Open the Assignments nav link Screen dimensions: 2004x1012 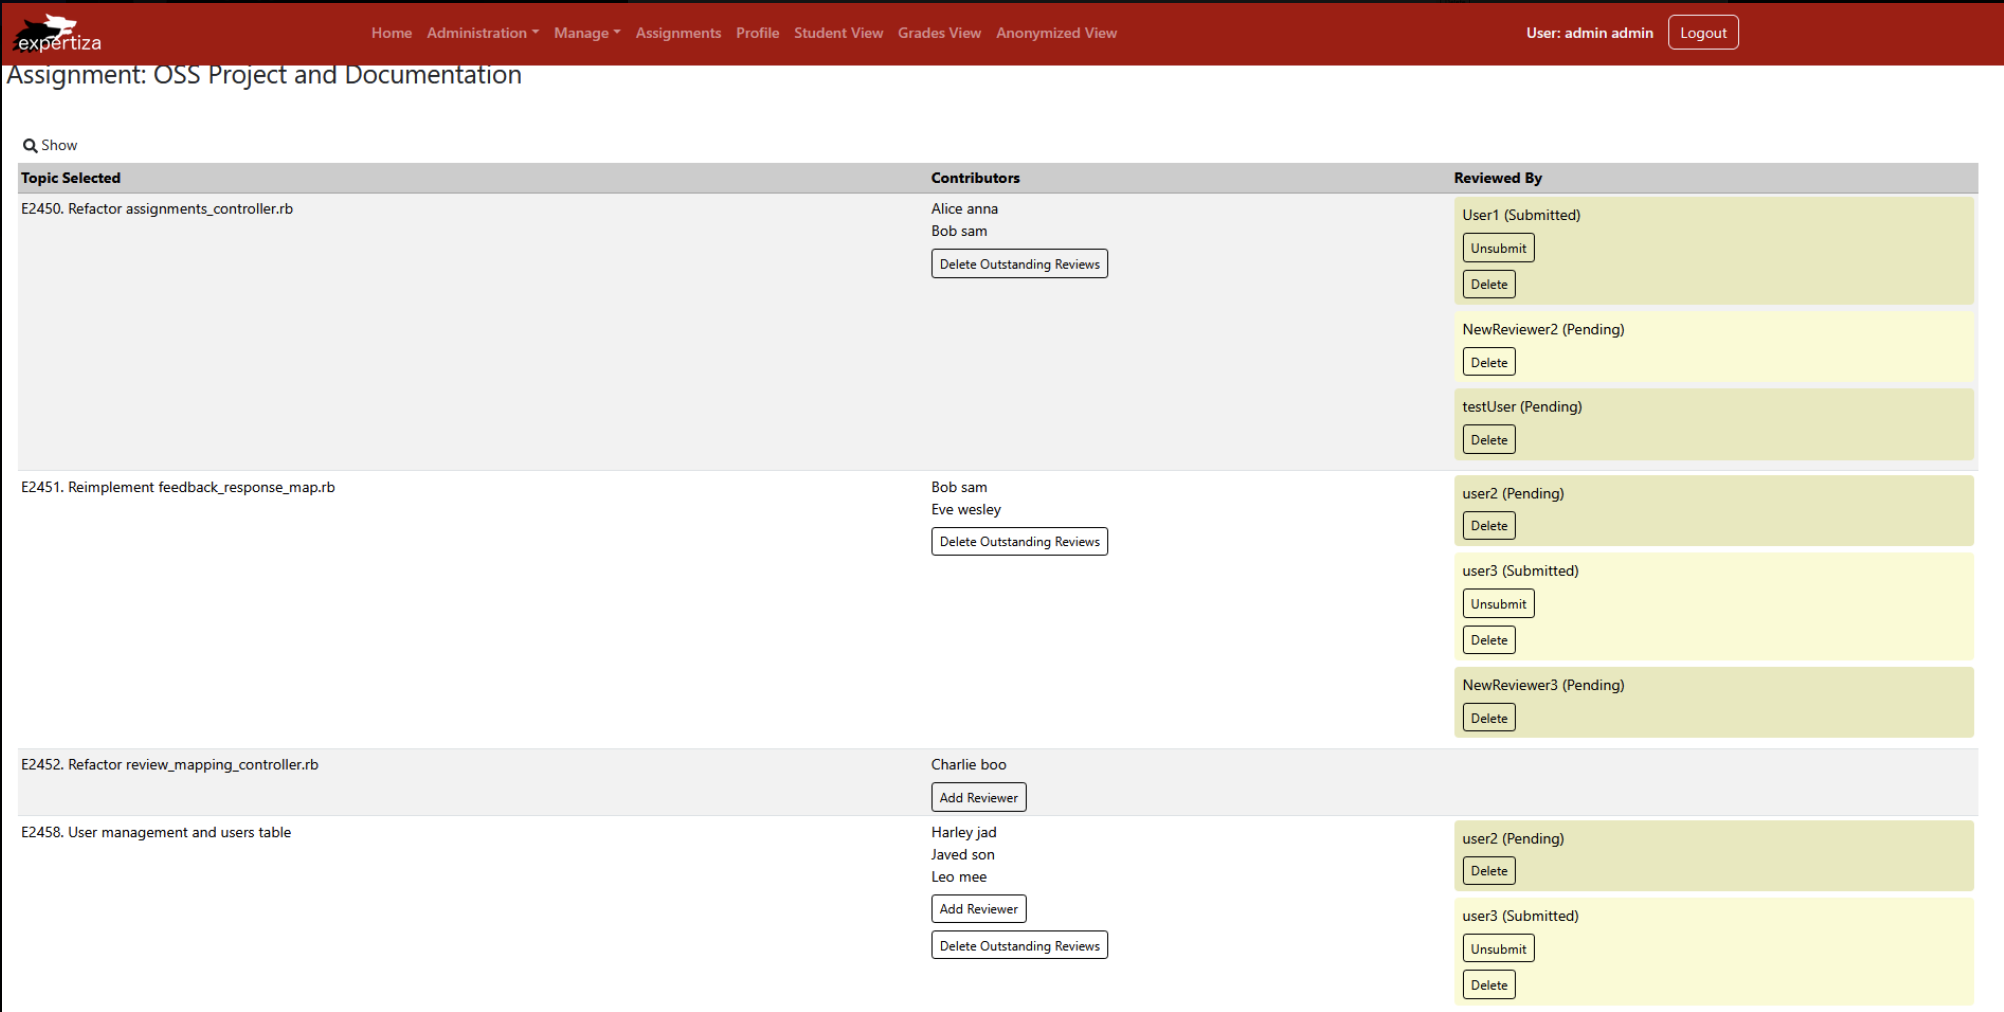click(x=678, y=33)
